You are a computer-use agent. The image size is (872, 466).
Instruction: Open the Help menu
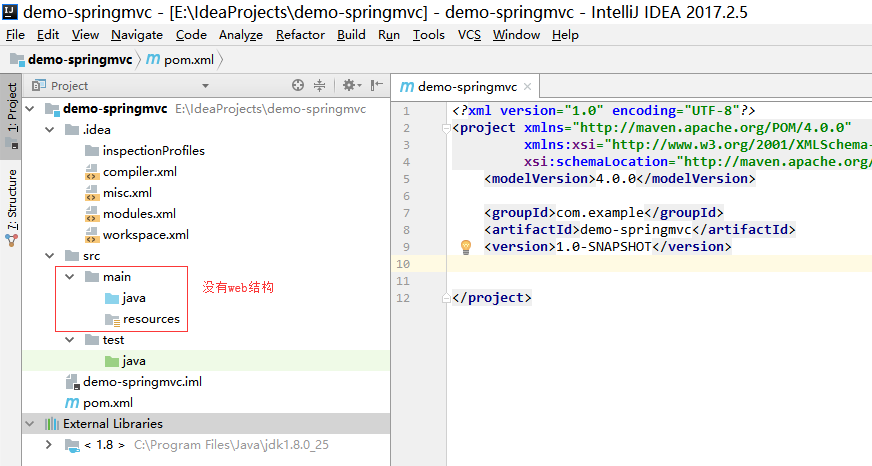pyautogui.click(x=565, y=35)
